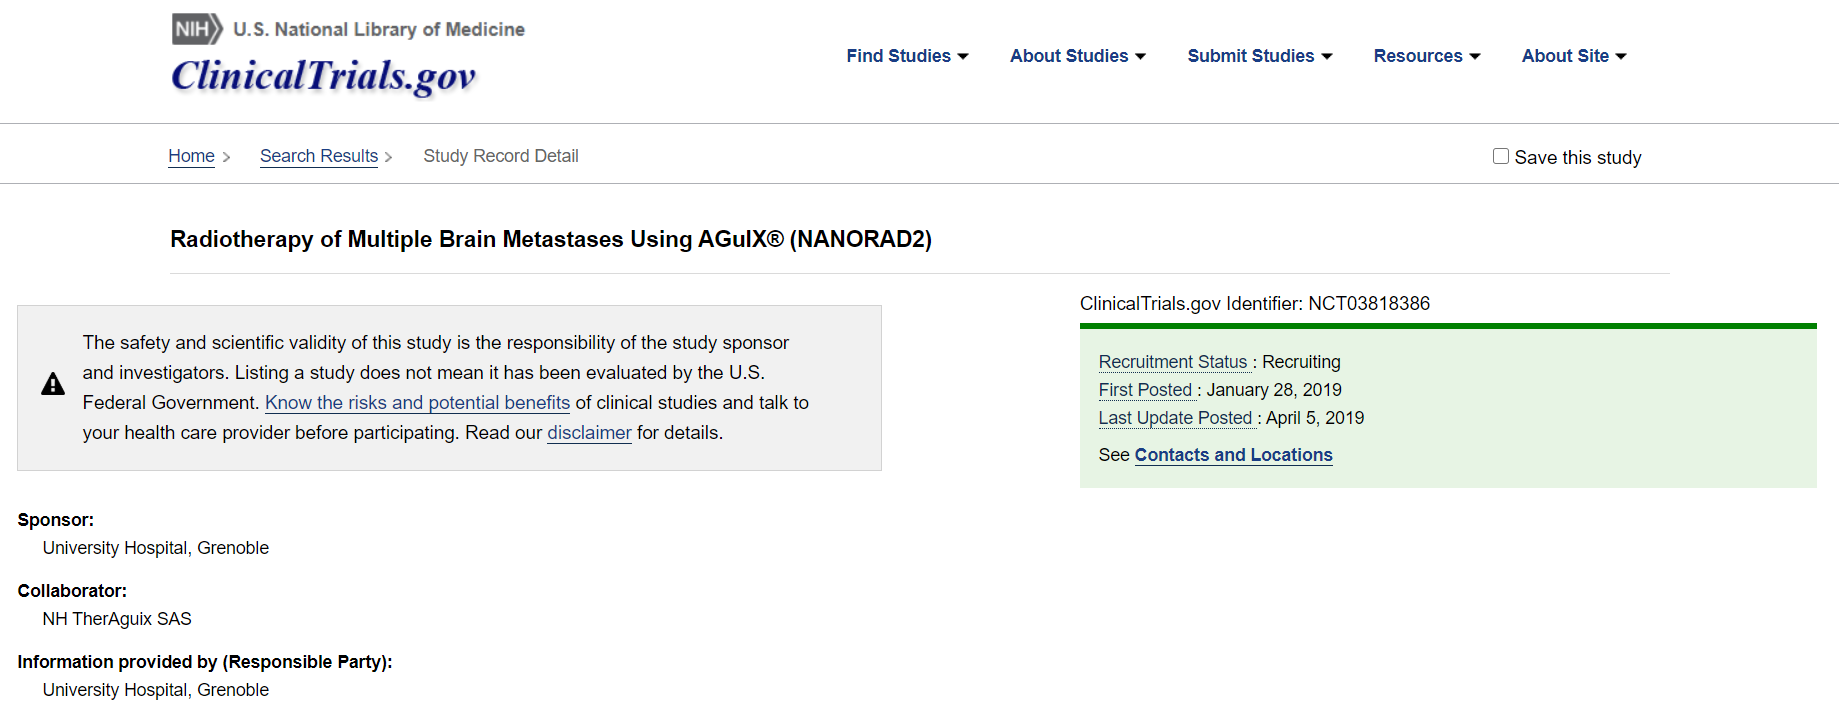The width and height of the screenshot is (1839, 721).
Task: Open the About Studies dropdown menu
Action: coord(1078,56)
